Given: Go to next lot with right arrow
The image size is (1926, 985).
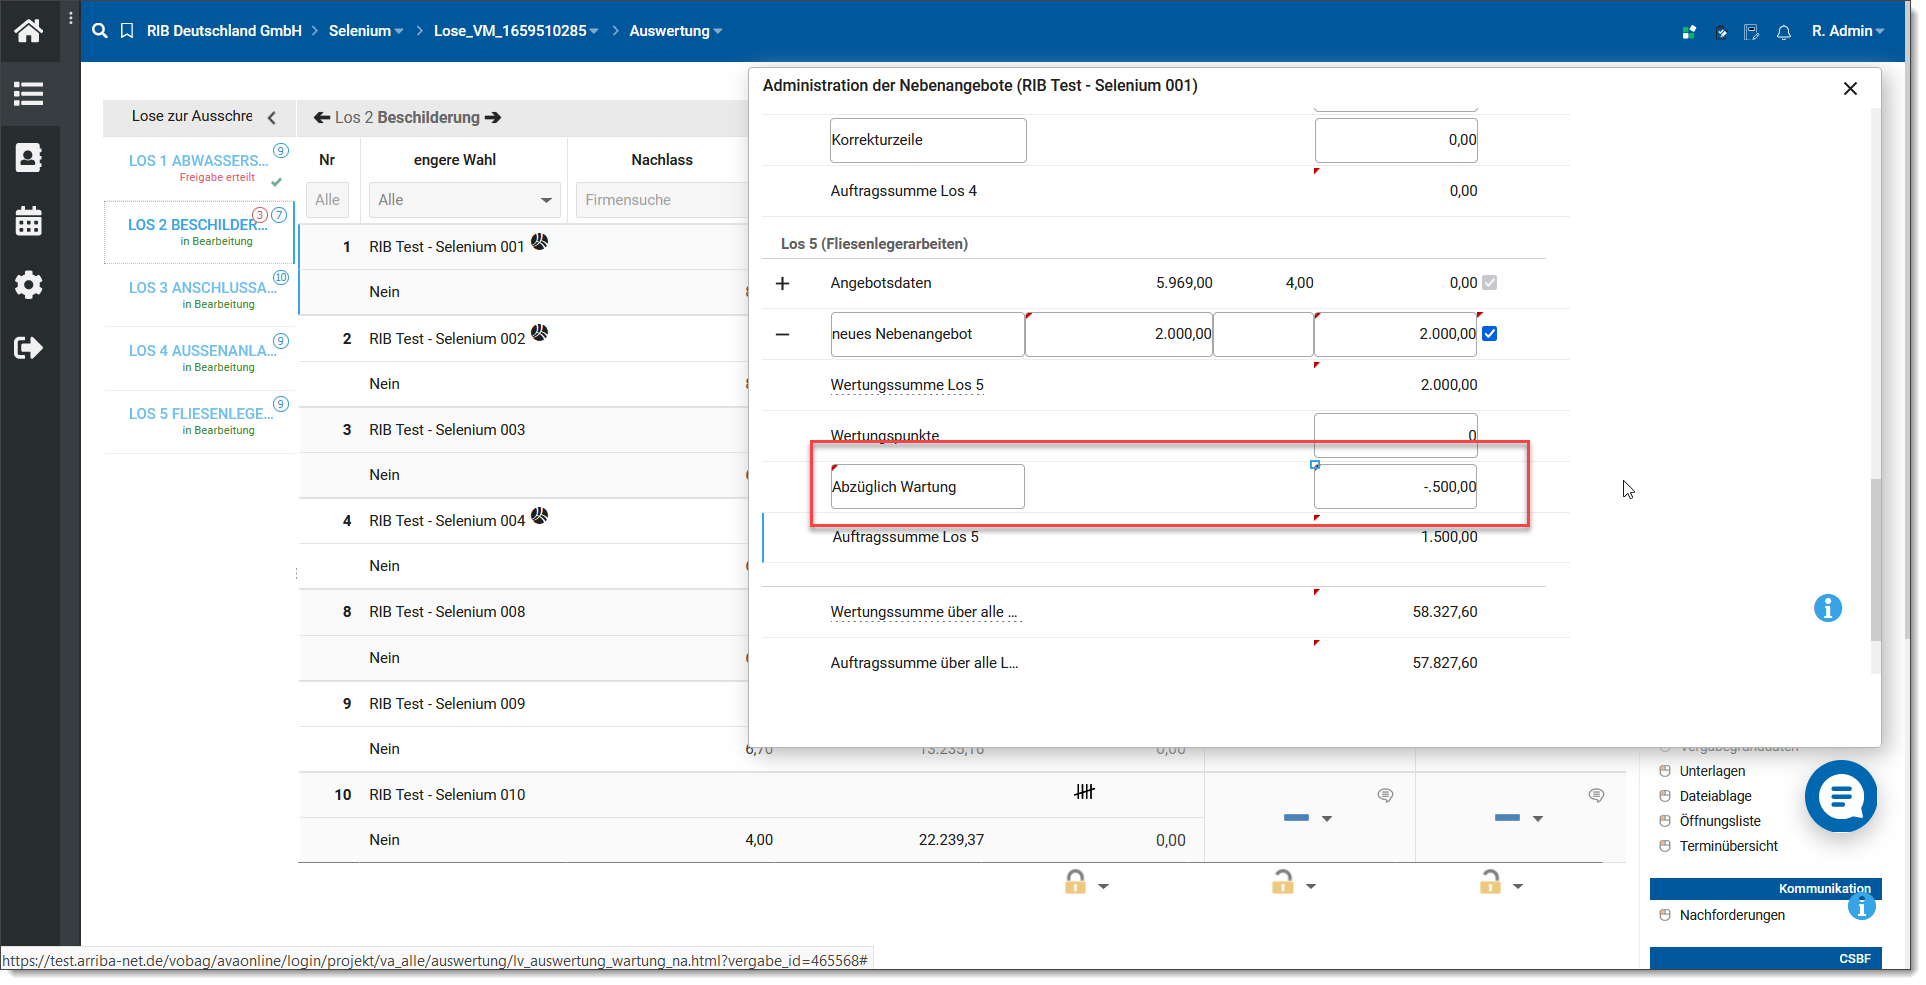Looking at the screenshot, I should coord(493,118).
